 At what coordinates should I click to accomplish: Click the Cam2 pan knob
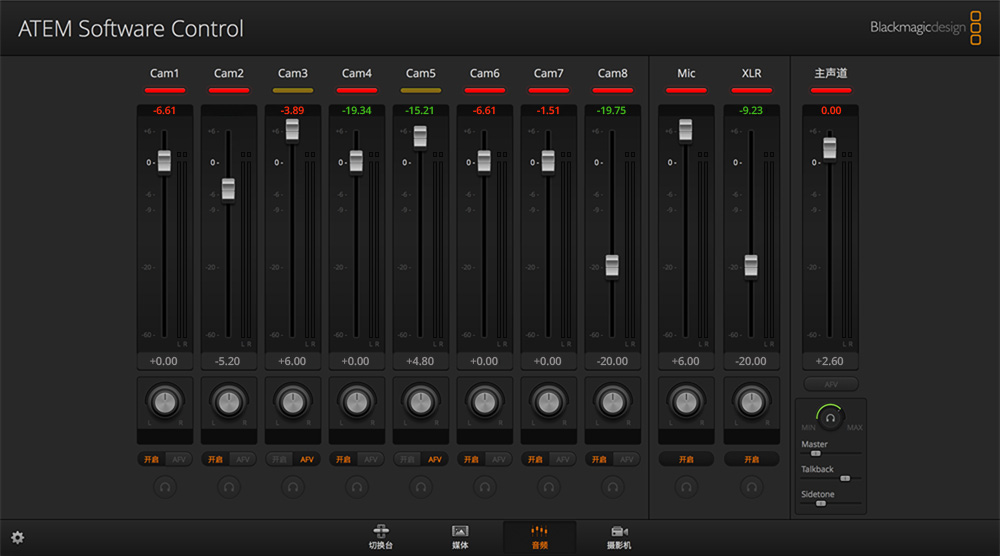tap(229, 402)
